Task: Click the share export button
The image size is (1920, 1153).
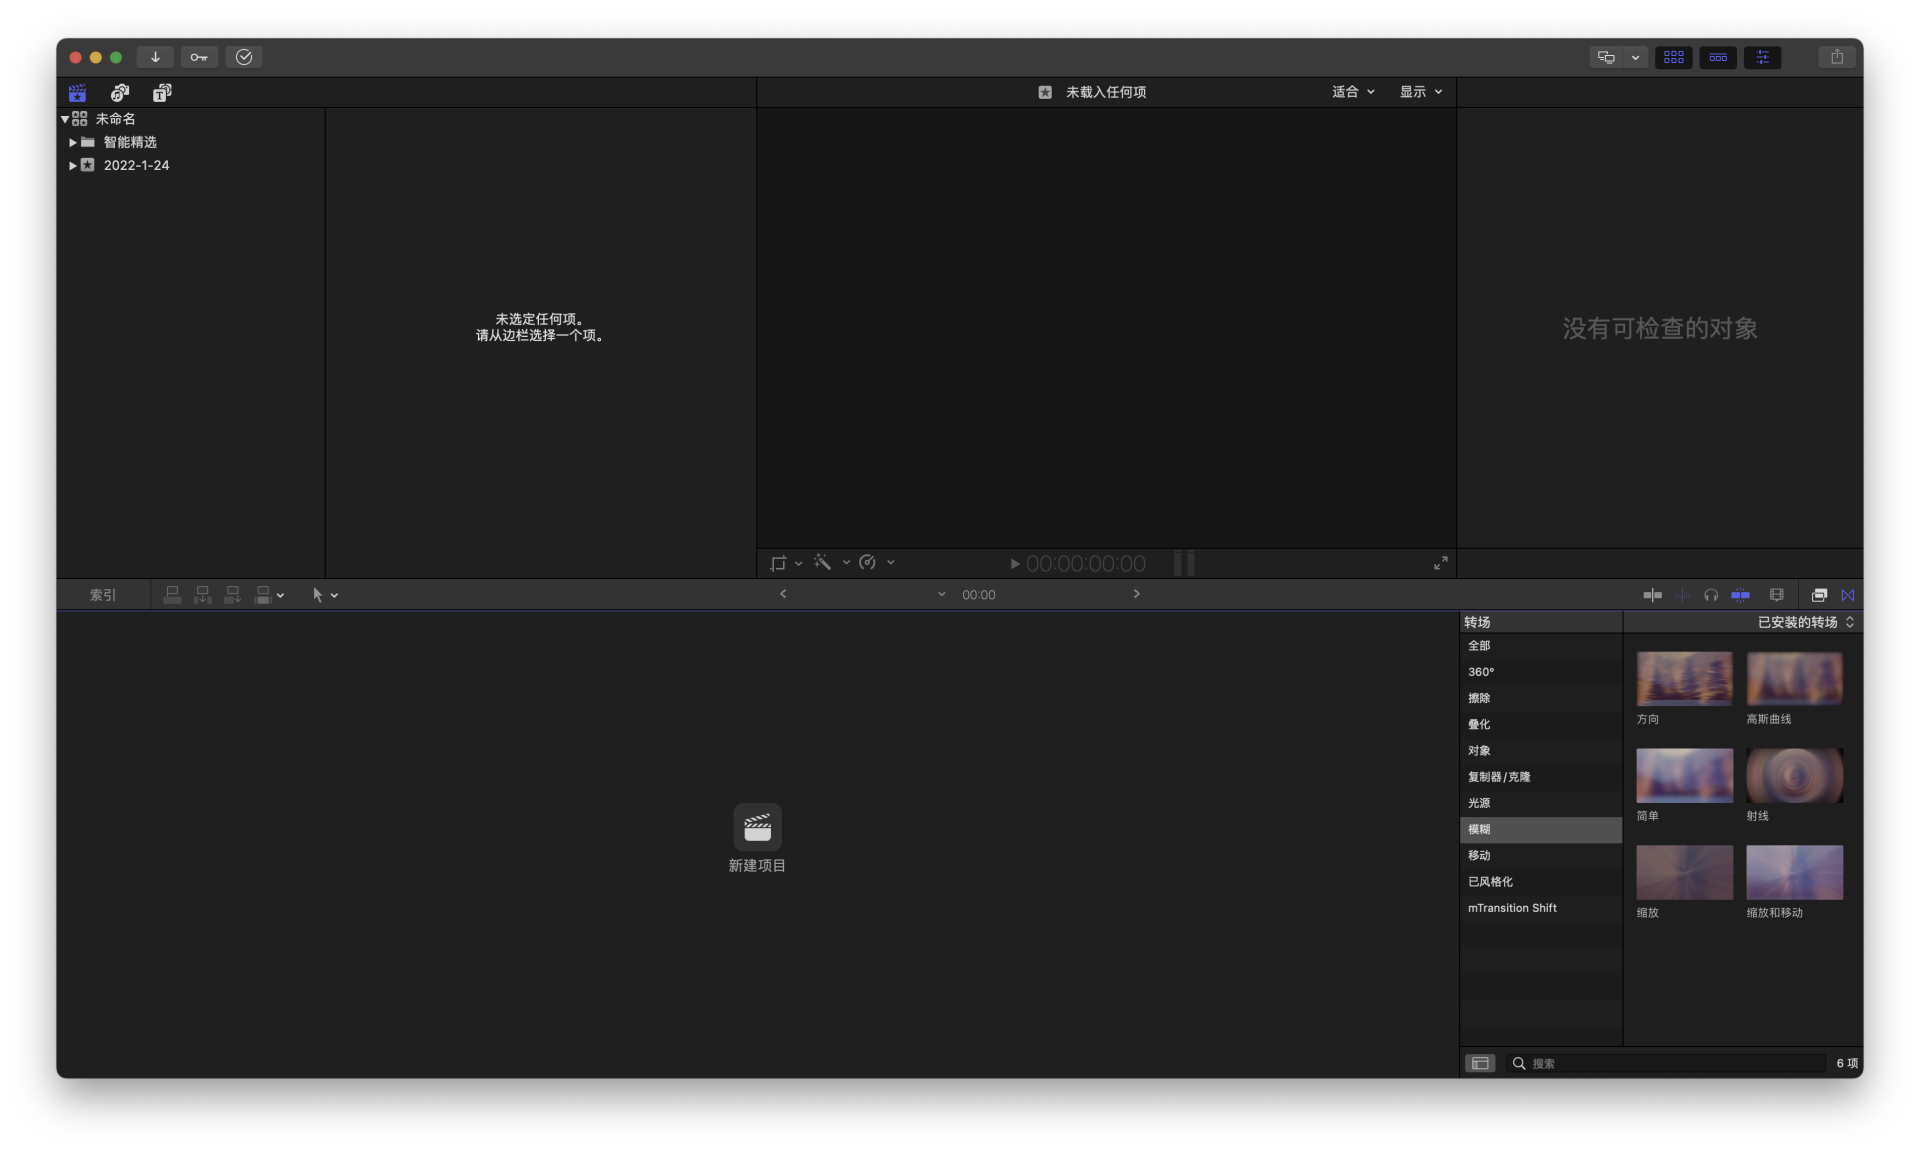Action: [1837, 57]
